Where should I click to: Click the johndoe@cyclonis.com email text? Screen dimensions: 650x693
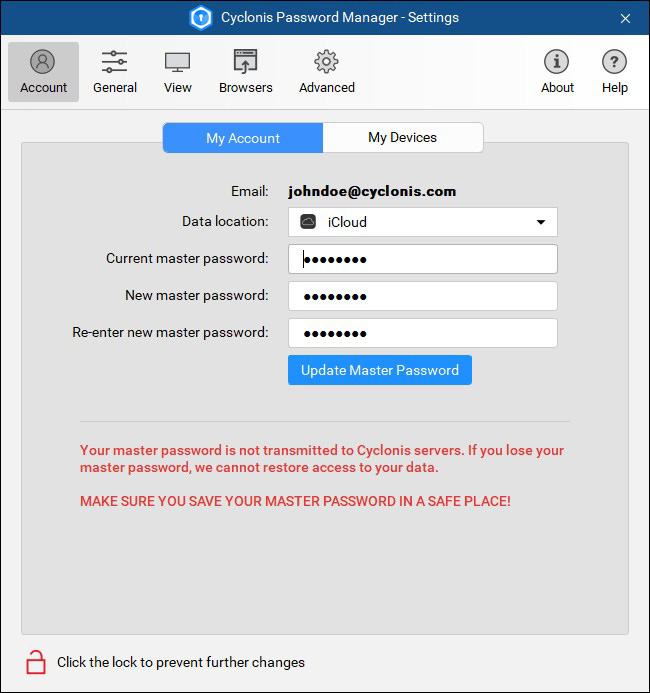click(x=372, y=191)
